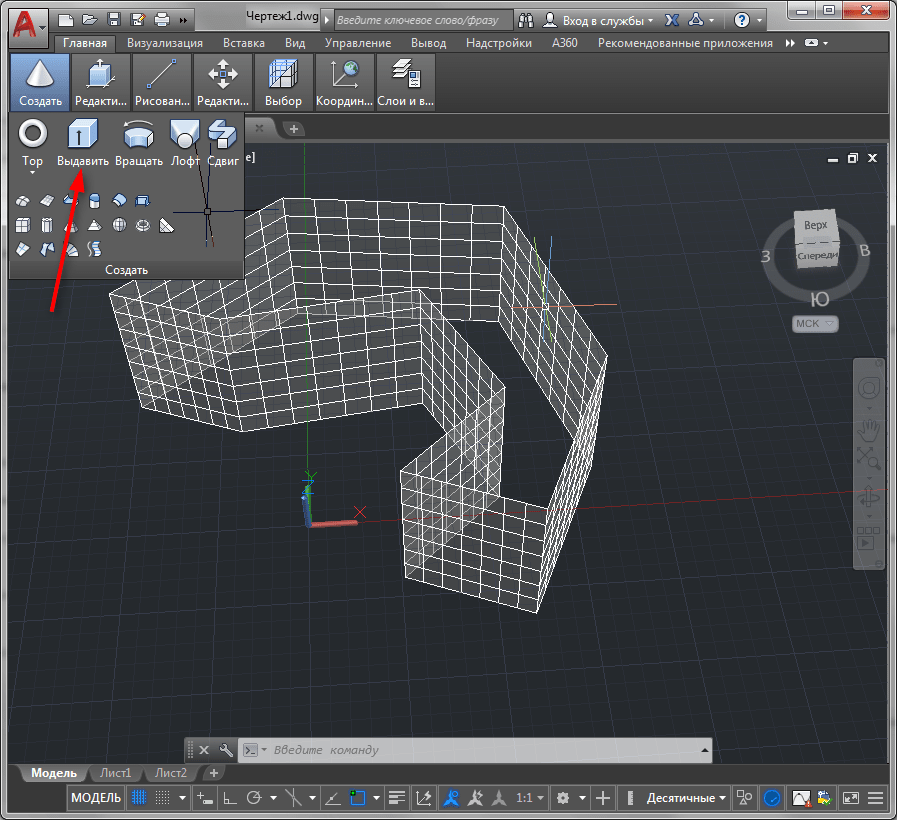The width and height of the screenshot is (897, 820).
Task: Click the Тор (Torus) tool icon
Action: pos(33,135)
